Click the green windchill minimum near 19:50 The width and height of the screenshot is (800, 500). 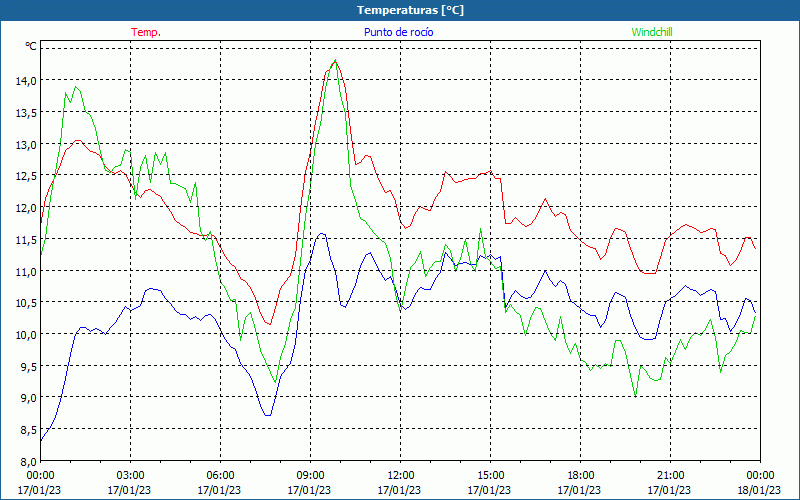635,396
